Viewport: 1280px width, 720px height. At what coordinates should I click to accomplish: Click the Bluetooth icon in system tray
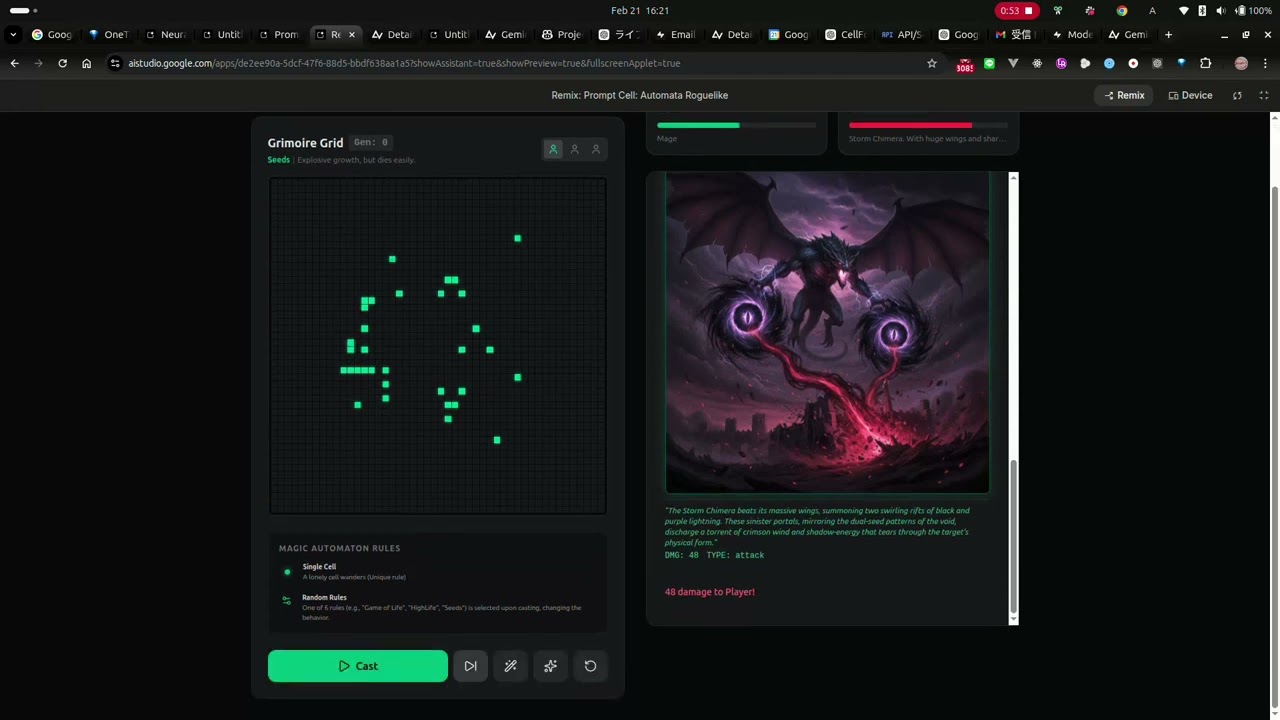tap(1202, 10)
